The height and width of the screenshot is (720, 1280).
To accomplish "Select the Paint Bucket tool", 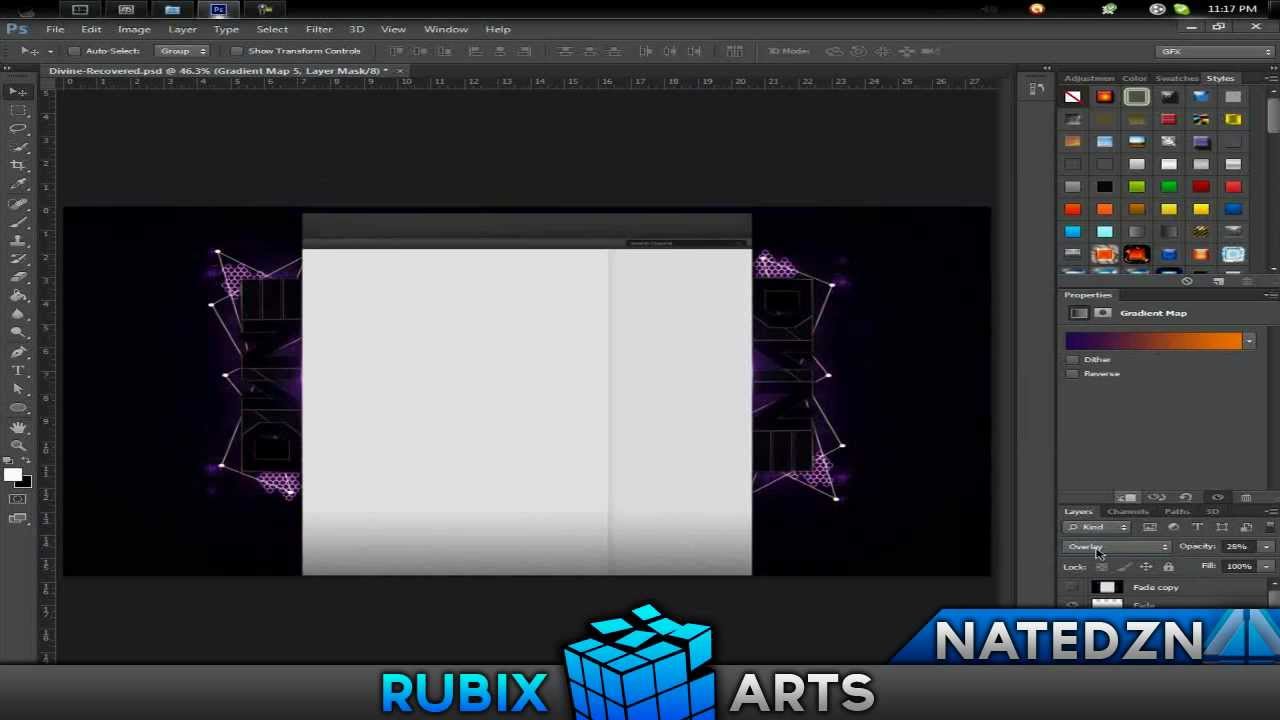I will tap(18, 295).
